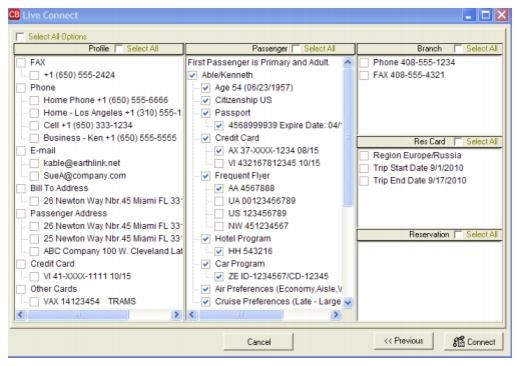Click left arrow on Passenger horizontal scrollbar
Viewport: 519px width, 366px height.
click(192, 315)
